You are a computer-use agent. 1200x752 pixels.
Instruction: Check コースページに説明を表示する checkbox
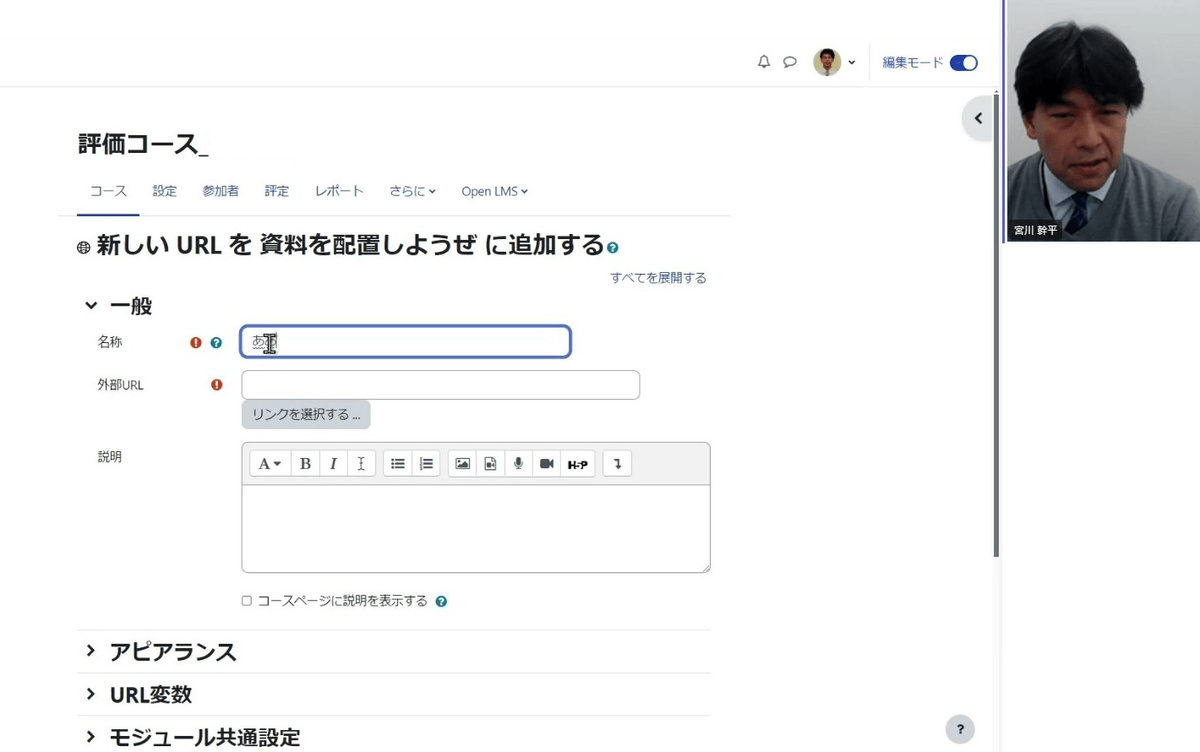(x=247, y=601)
